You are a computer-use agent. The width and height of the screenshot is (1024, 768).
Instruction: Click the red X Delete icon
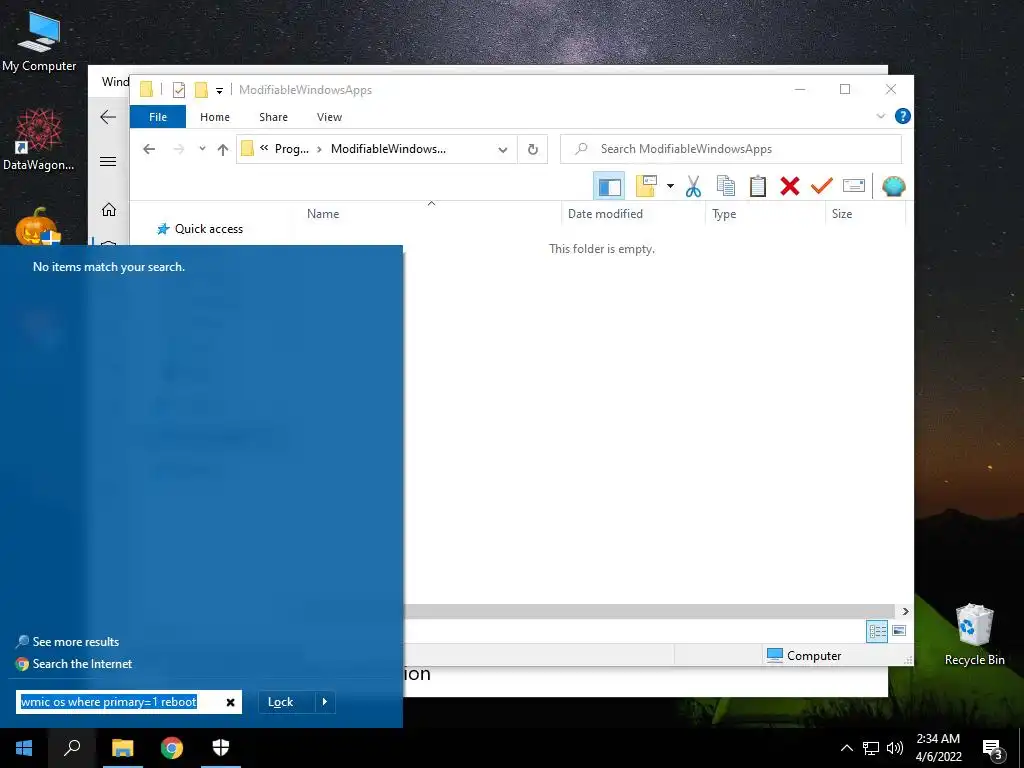coord(790,187)
